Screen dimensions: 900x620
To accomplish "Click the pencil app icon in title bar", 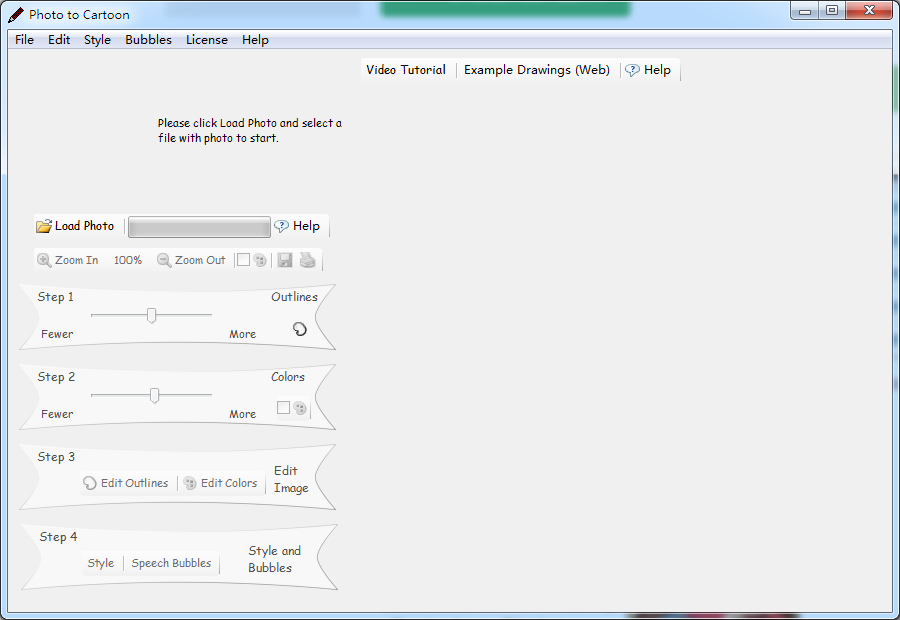I will [x=16, y=15].
